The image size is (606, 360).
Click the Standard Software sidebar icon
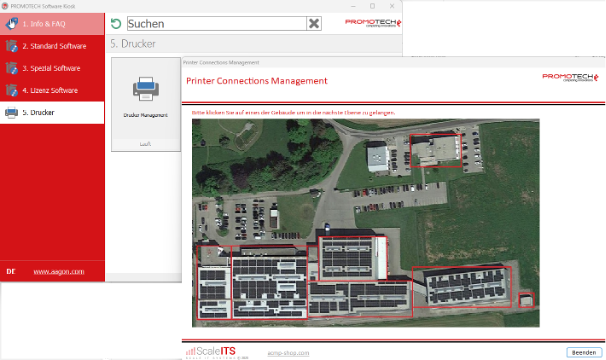pyautogui.click(x=12, y=46)
